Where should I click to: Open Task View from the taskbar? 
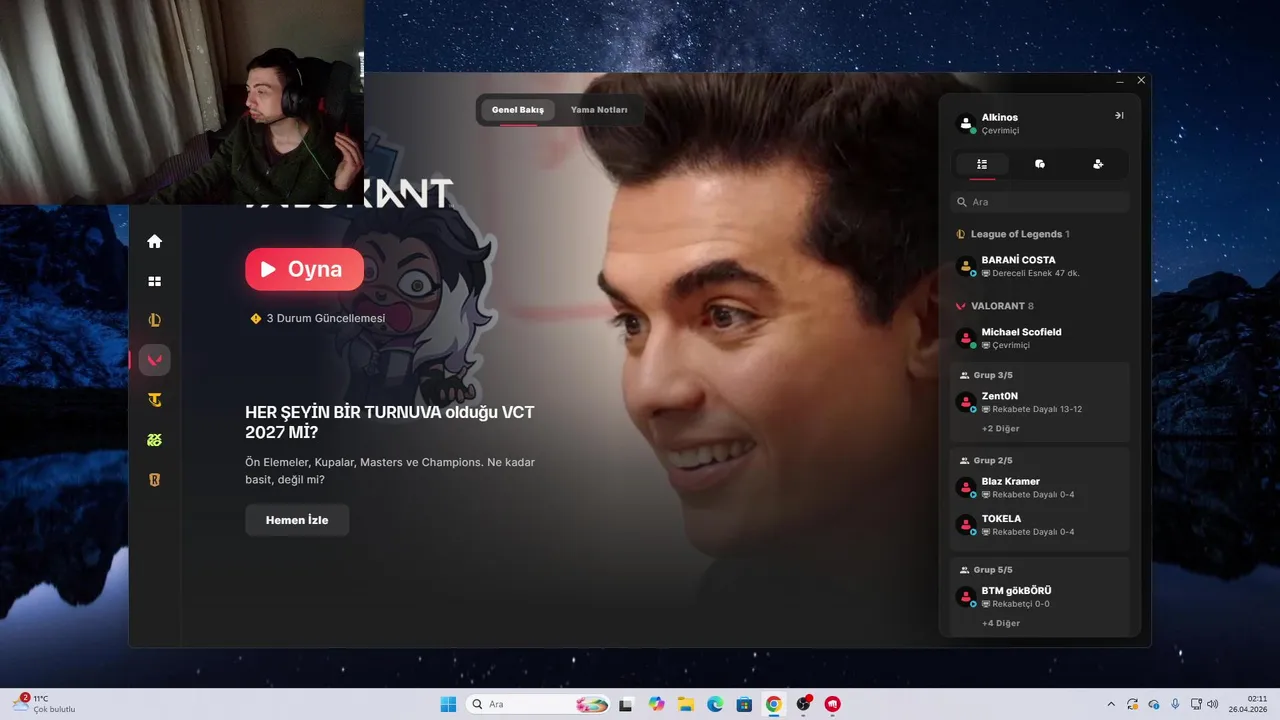click(x=626, y=704)
